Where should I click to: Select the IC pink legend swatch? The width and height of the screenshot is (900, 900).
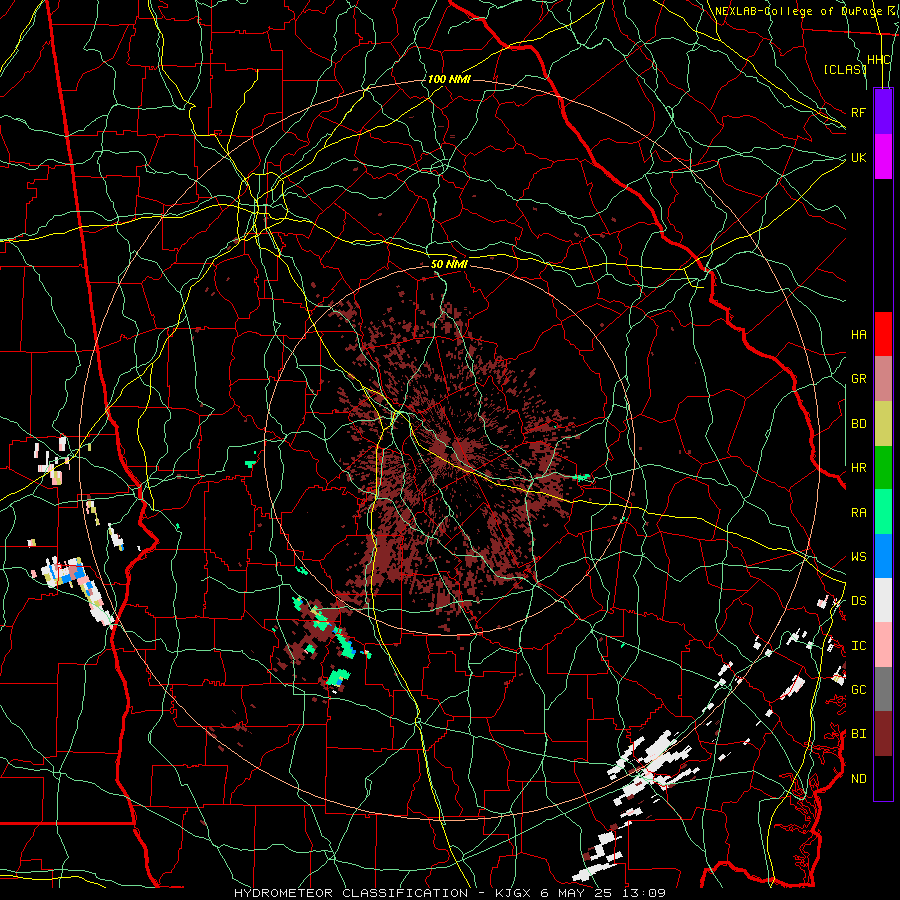point(883,645)
